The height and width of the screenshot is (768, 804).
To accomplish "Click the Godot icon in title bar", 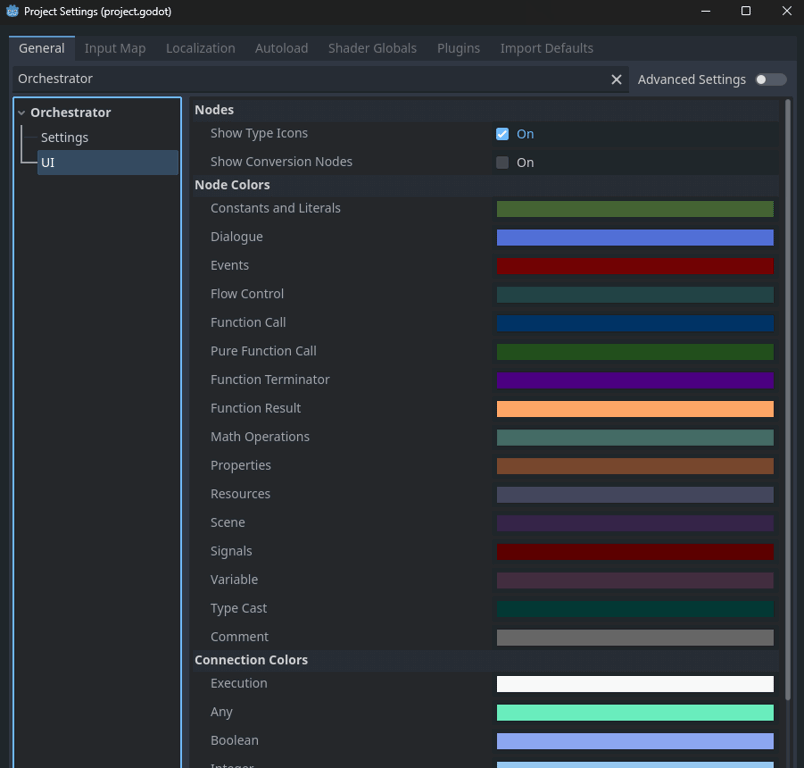I will click(x=12, y=11).
